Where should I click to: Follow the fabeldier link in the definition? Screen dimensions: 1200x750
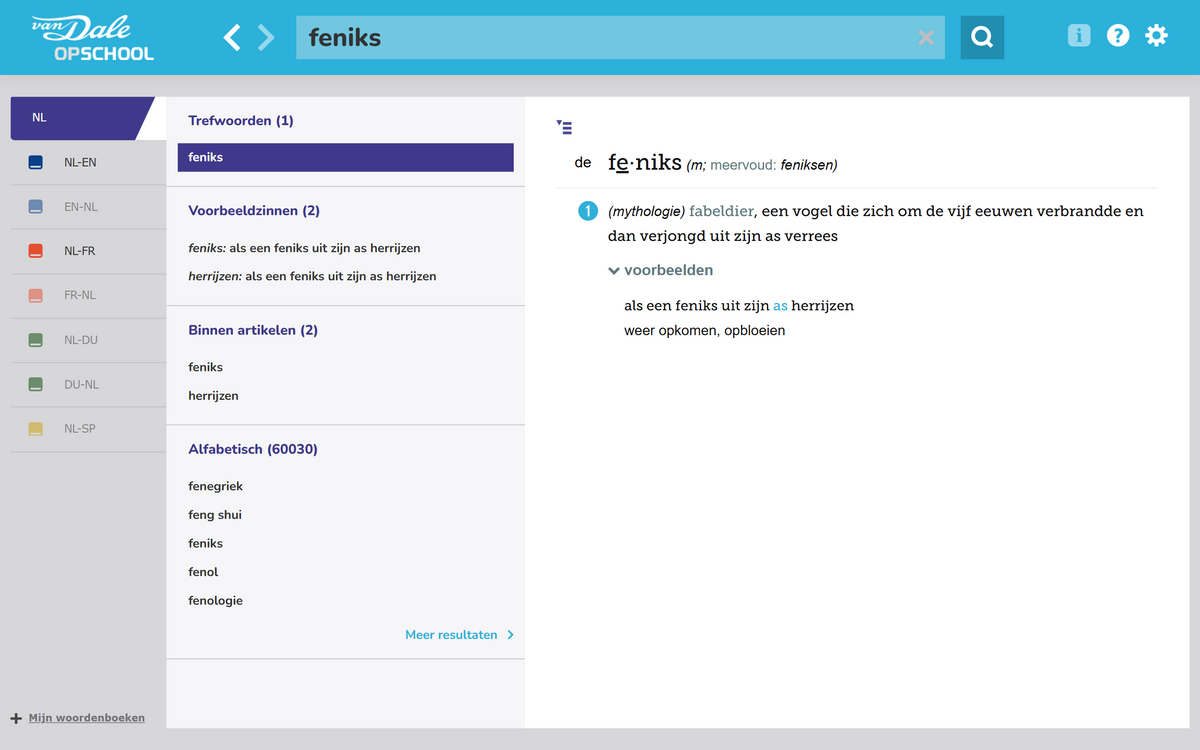721,211
